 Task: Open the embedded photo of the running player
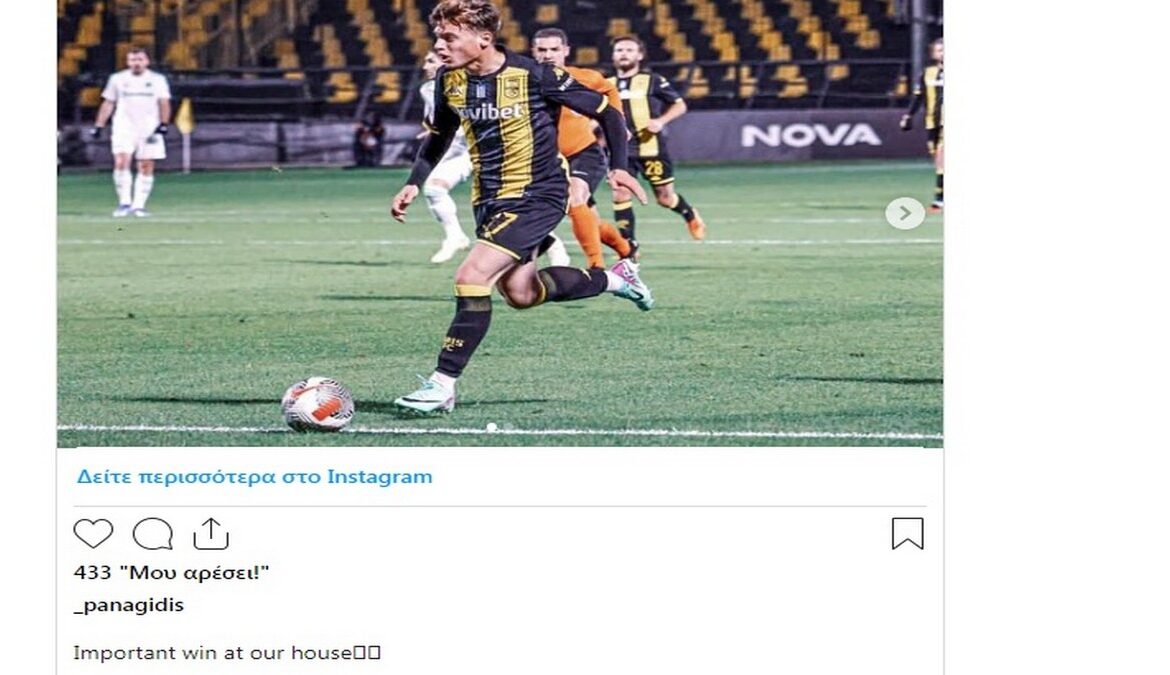[500, 222]
